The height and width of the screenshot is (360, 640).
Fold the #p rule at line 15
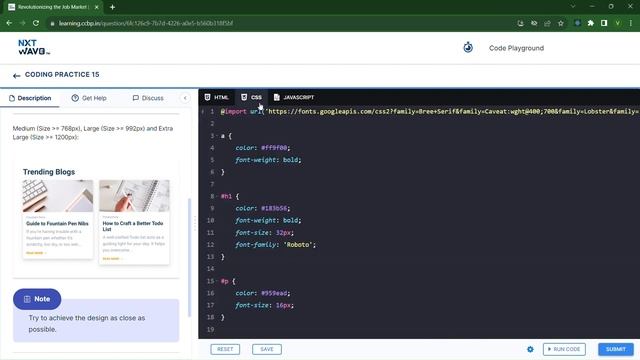[x=217, y=281]
